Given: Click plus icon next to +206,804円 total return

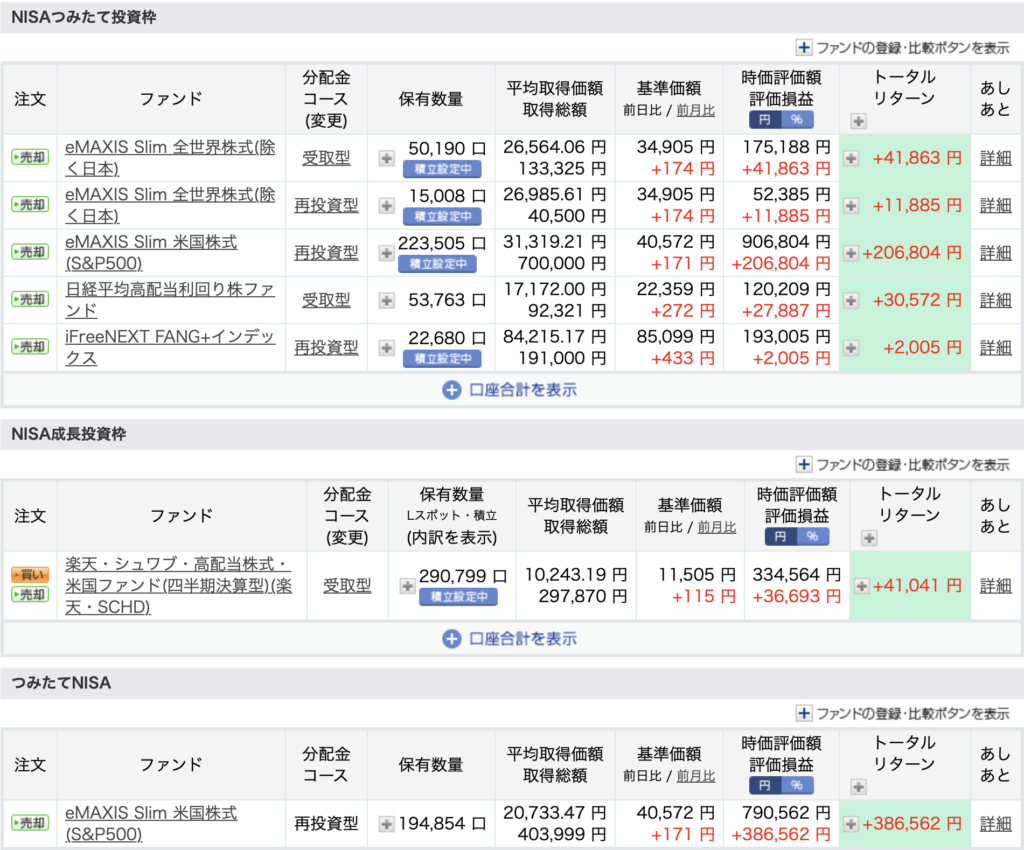Looking at the screenshot, I should pyautogui.click(x=850, y=253).
